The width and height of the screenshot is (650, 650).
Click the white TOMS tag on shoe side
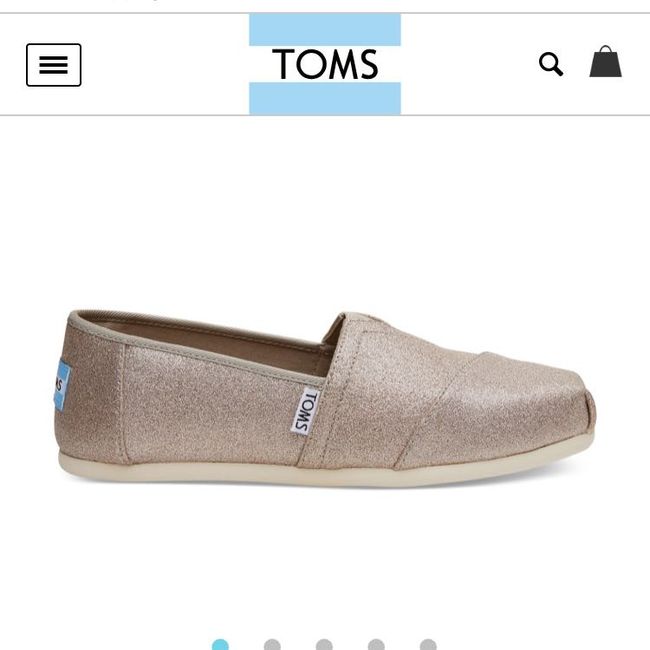pyautogui.click(x=306, y=411)
